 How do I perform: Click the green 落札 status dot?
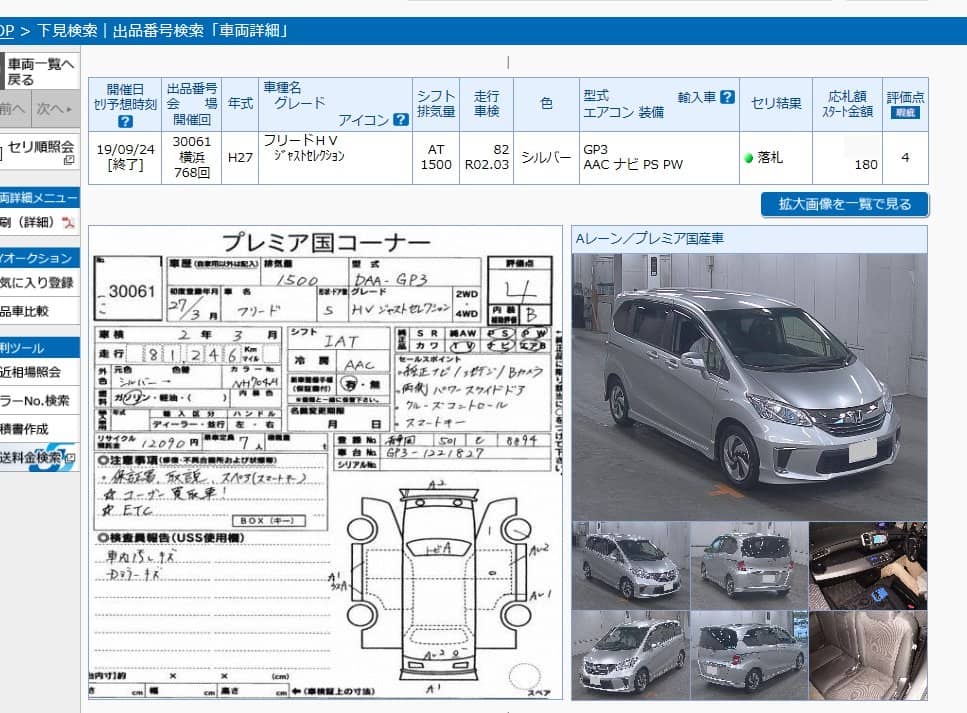coord(749,158)
